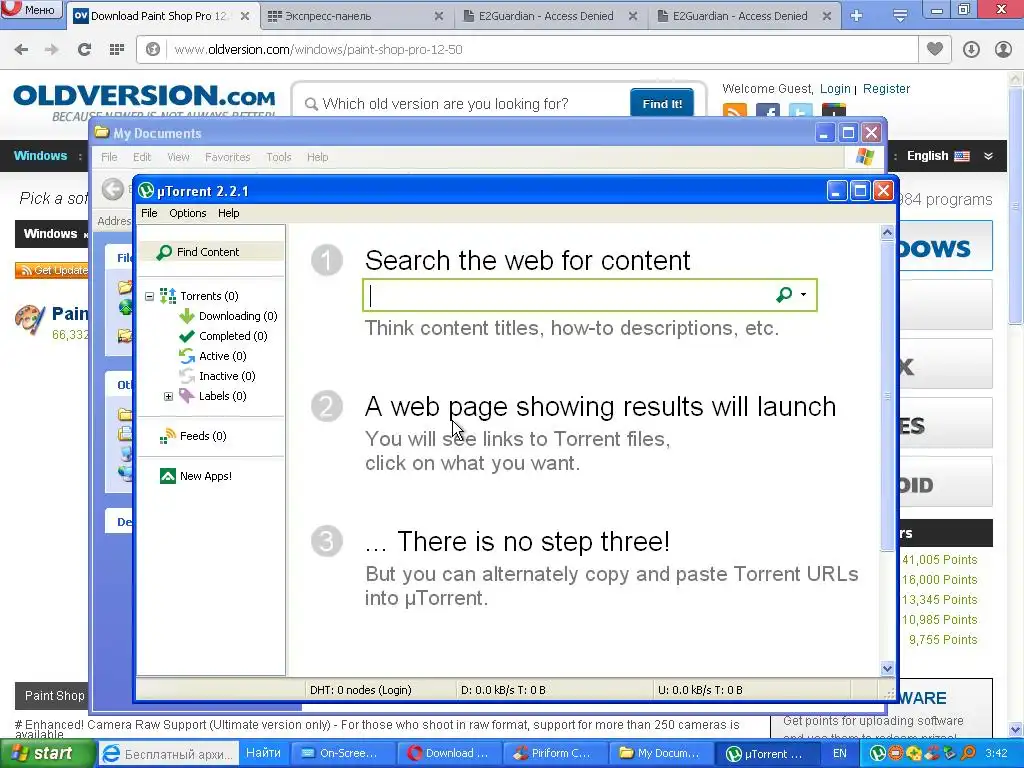1024x768 pixels.
Task: Click the Login link on oldversion.com
Action: click(x=835, y=89)
